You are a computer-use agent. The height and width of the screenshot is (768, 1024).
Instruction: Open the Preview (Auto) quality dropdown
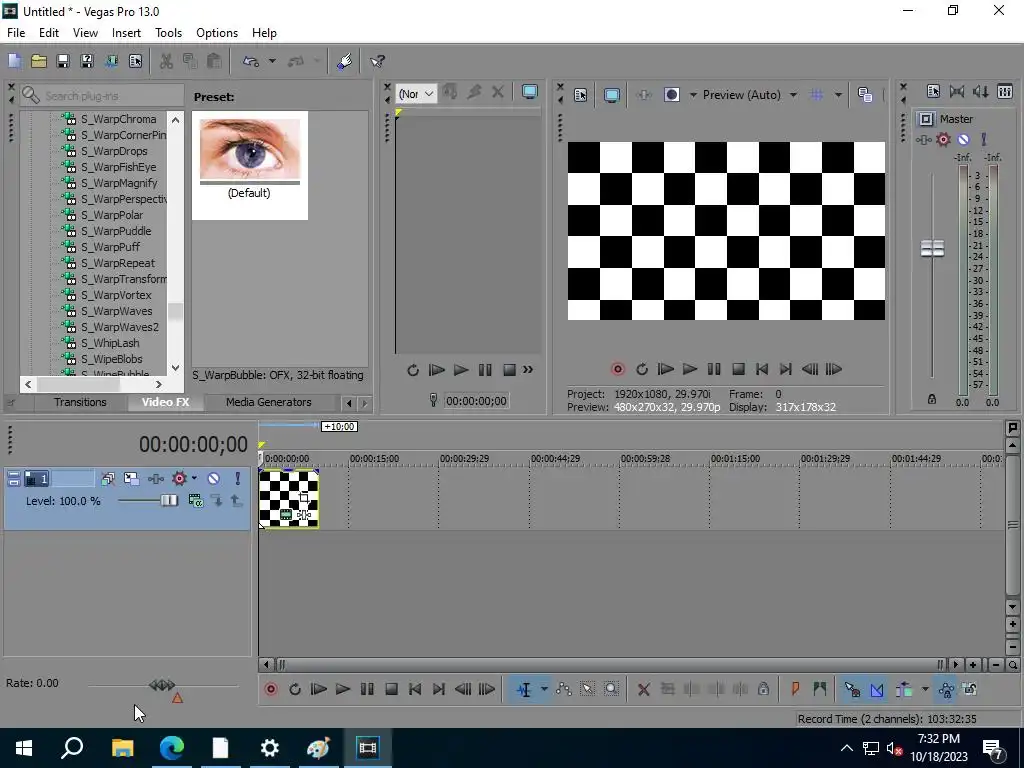coord(750,95)
